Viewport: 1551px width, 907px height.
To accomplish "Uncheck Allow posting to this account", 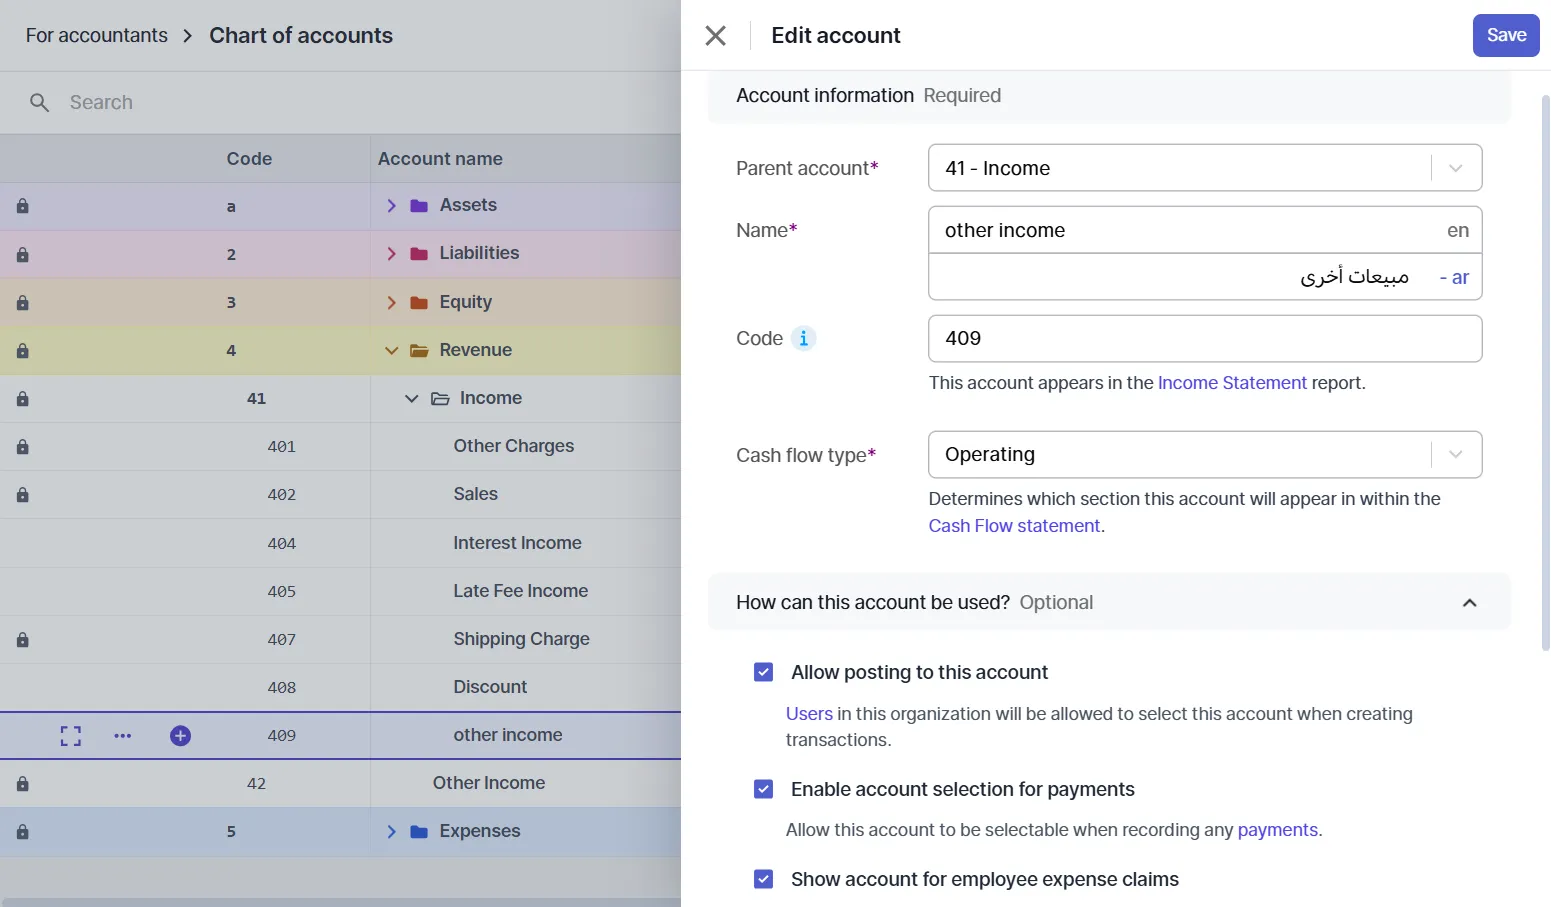I will click(x=763, y=672).
